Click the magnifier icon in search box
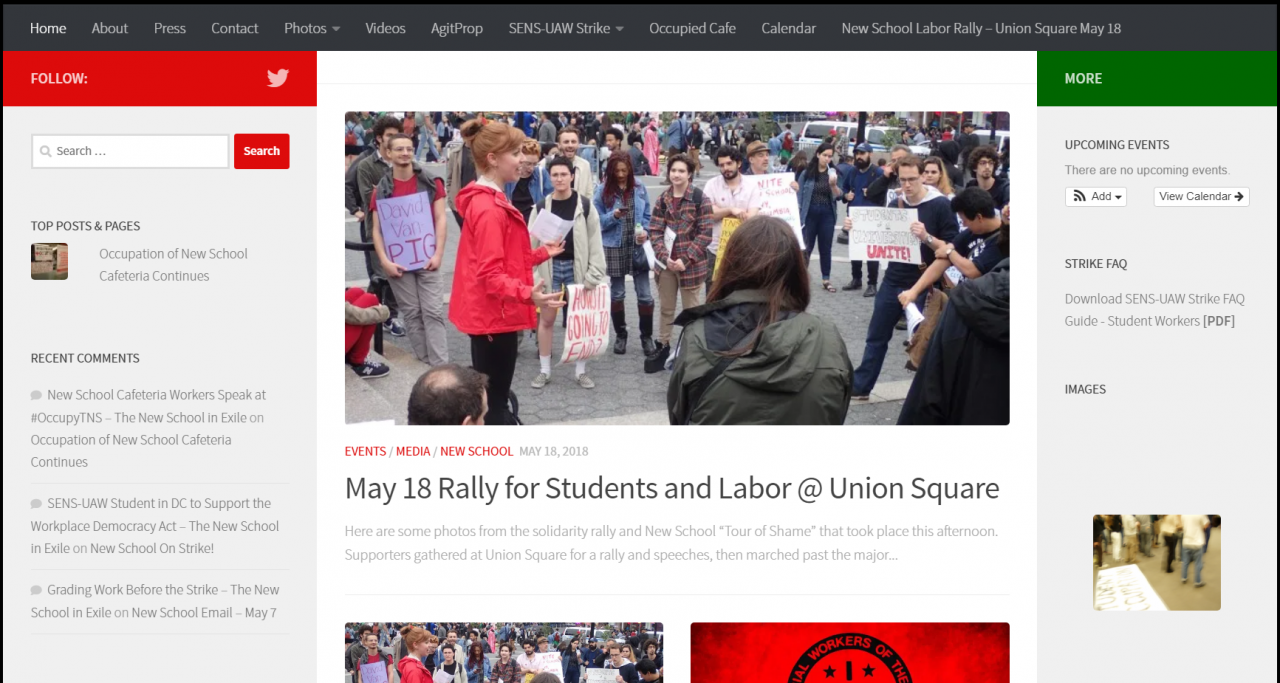 [x=45, y=151]
